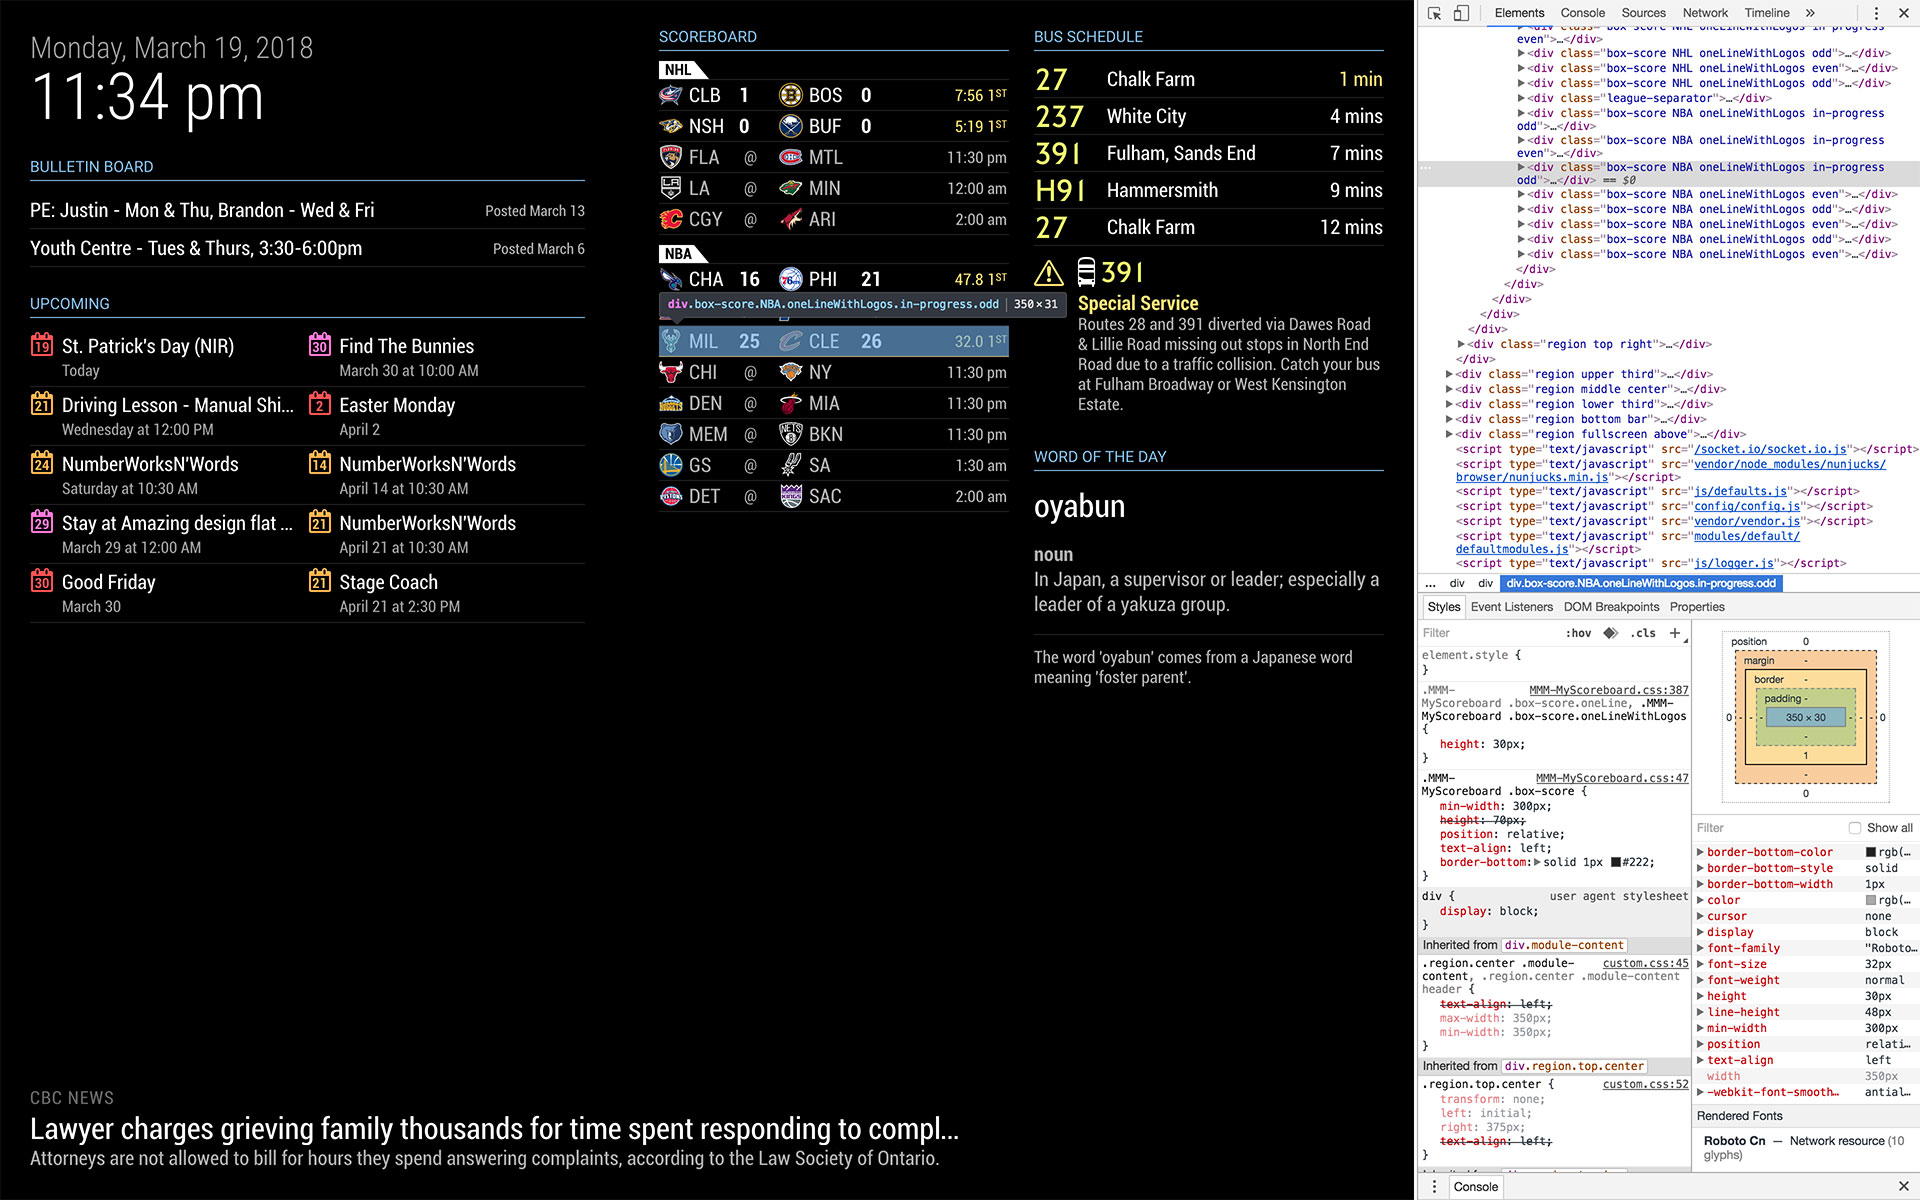This screenshot has height=1200, width=1920.
Task: Expand the region bottom bar div node
Action: [1450, 419]
